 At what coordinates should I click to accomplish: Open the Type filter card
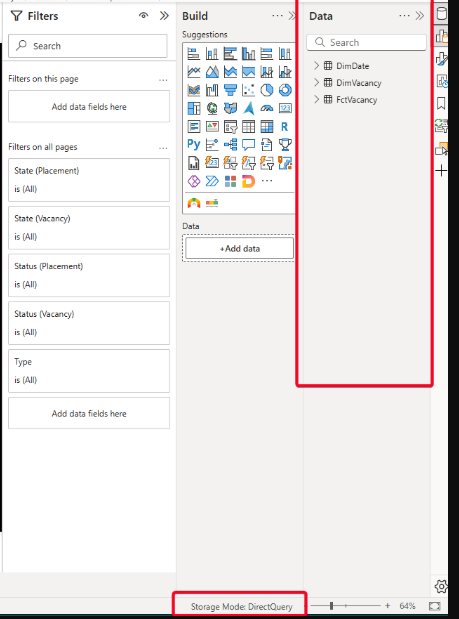tap(89, 371)
